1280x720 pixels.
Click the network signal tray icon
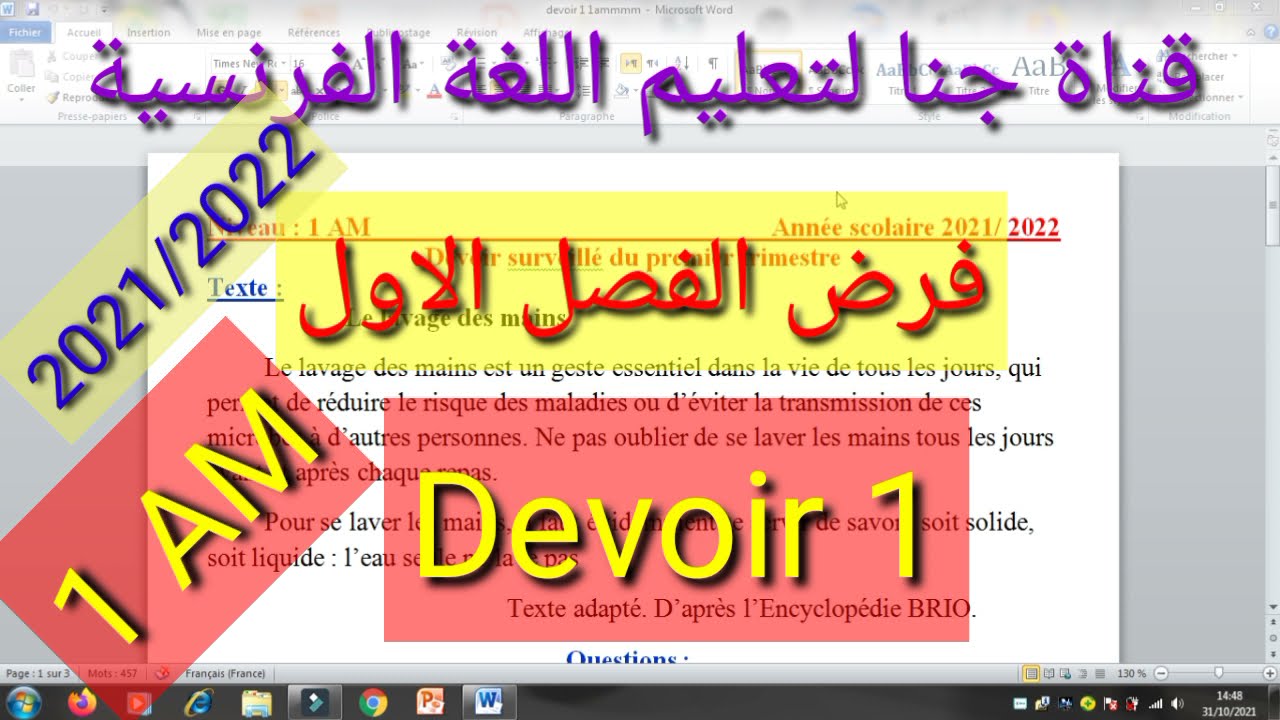[x=1156, y=703]
